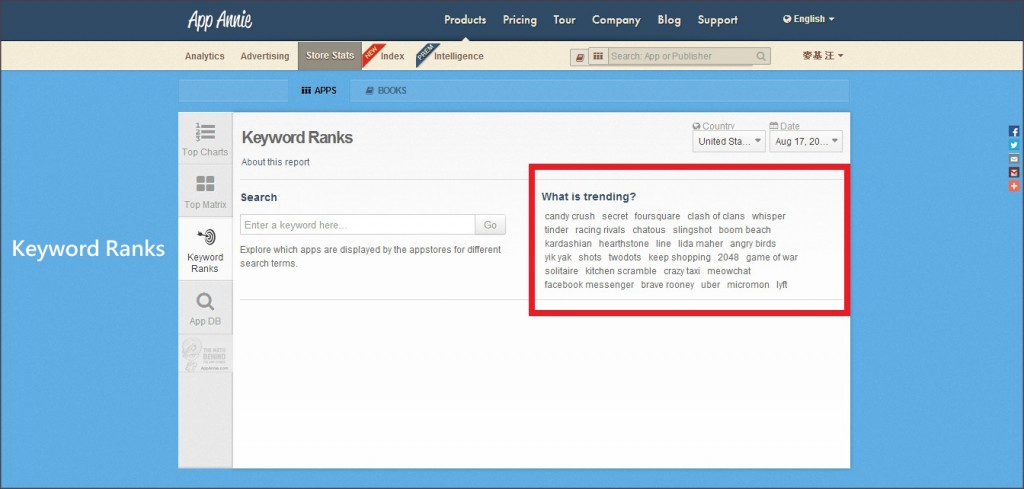
Task: Switch search to apps using apps icon
Action: point(598,57)
